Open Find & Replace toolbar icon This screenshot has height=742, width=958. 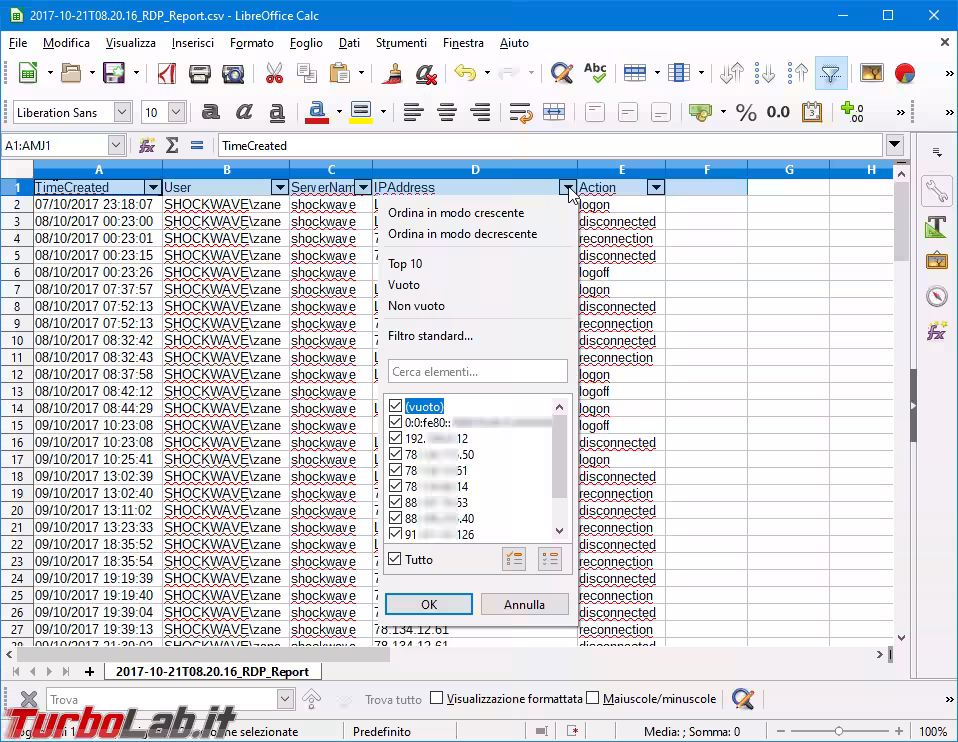(x=561, y=74)
